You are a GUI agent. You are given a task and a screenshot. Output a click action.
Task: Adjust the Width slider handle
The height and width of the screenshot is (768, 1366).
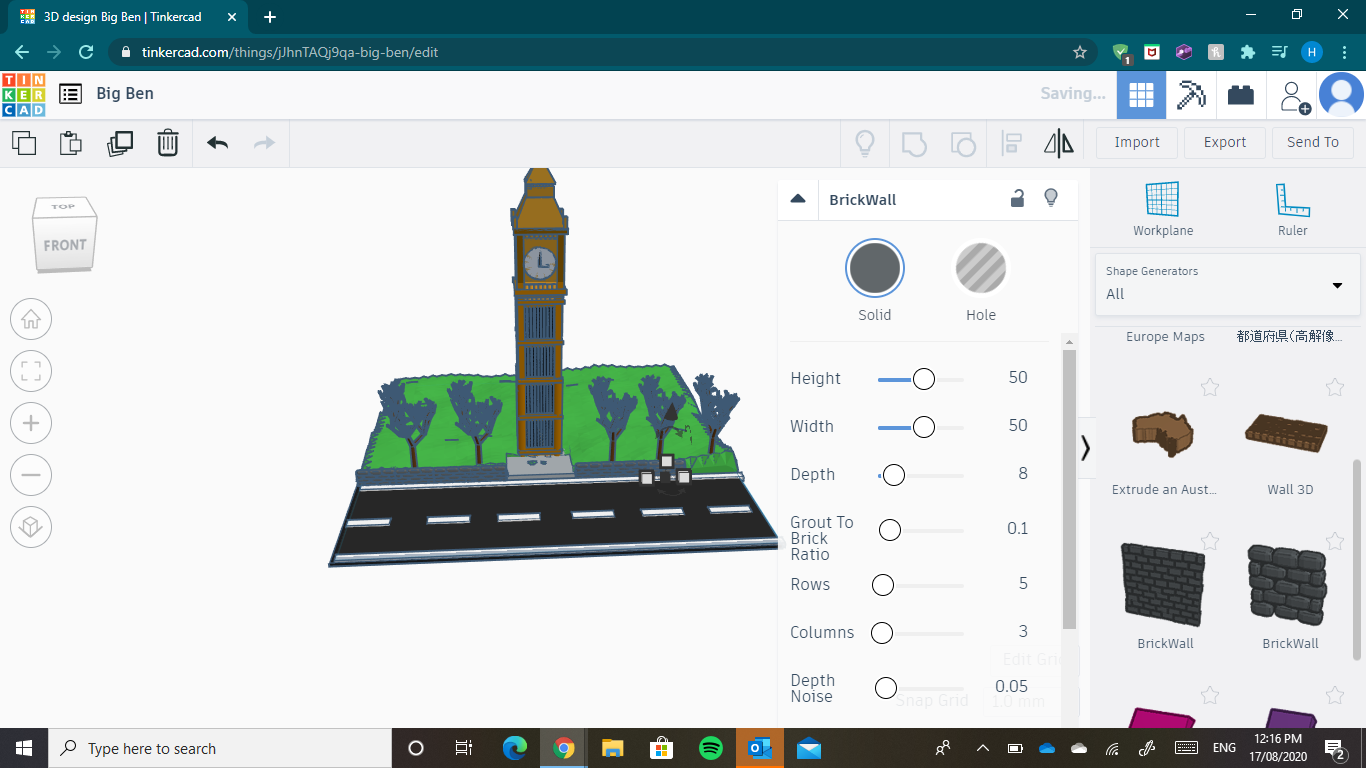coord(924,427)
